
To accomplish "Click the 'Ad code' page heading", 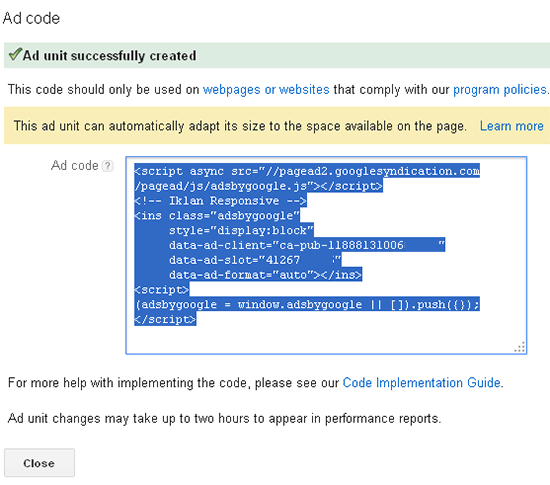I will (31, 18).
